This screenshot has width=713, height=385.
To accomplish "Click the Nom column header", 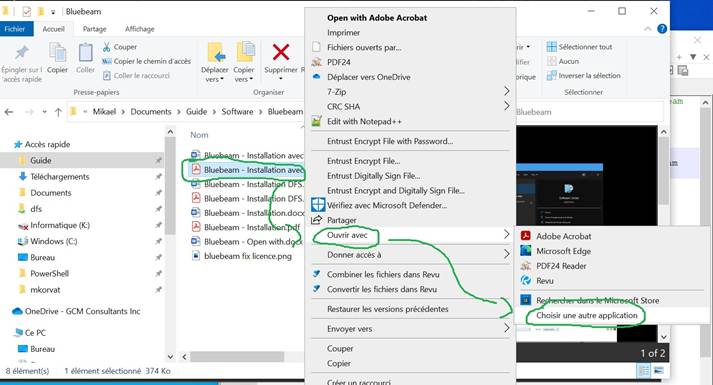I will [199, 135].
